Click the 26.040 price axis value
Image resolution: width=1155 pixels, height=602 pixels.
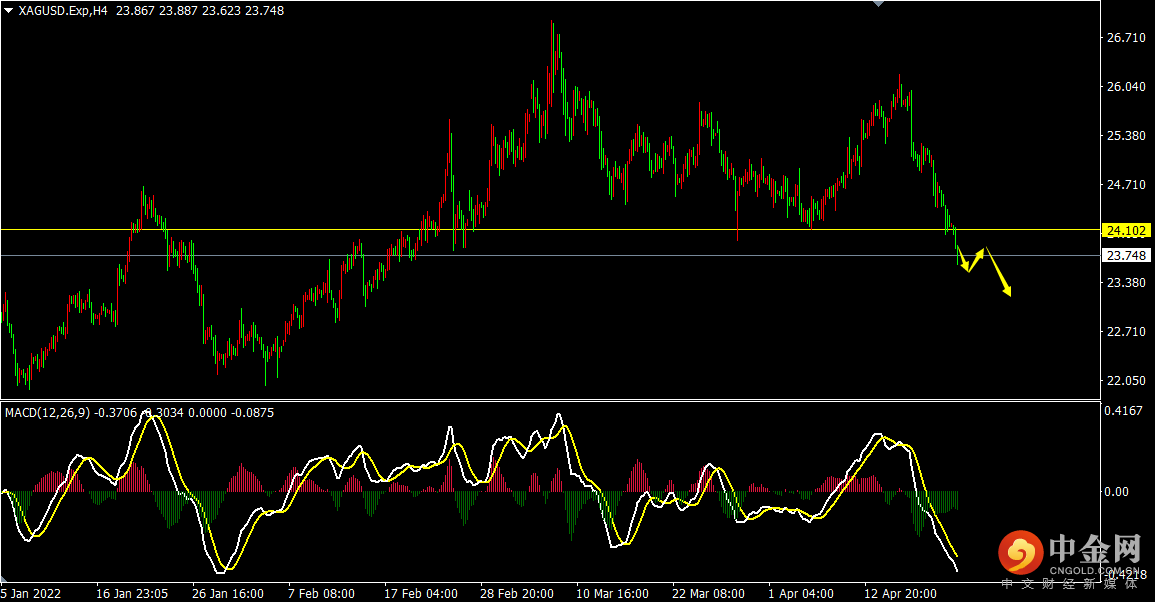pos(1126,87)
